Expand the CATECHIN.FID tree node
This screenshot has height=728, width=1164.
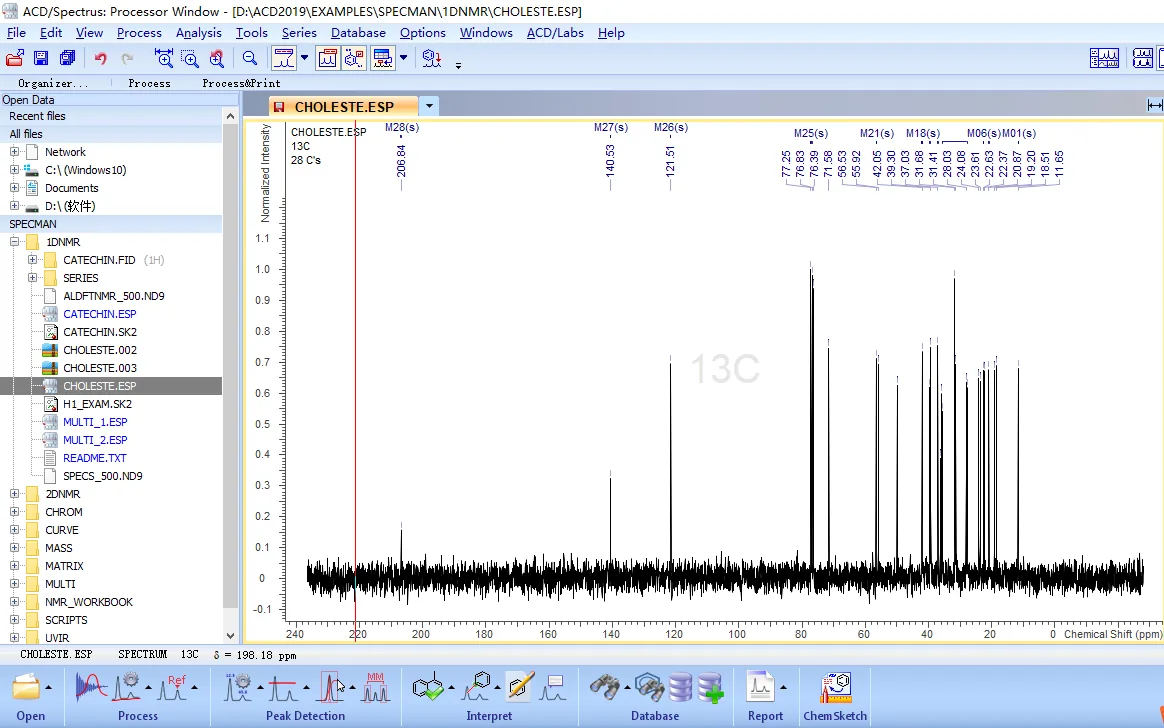[33, 260]
